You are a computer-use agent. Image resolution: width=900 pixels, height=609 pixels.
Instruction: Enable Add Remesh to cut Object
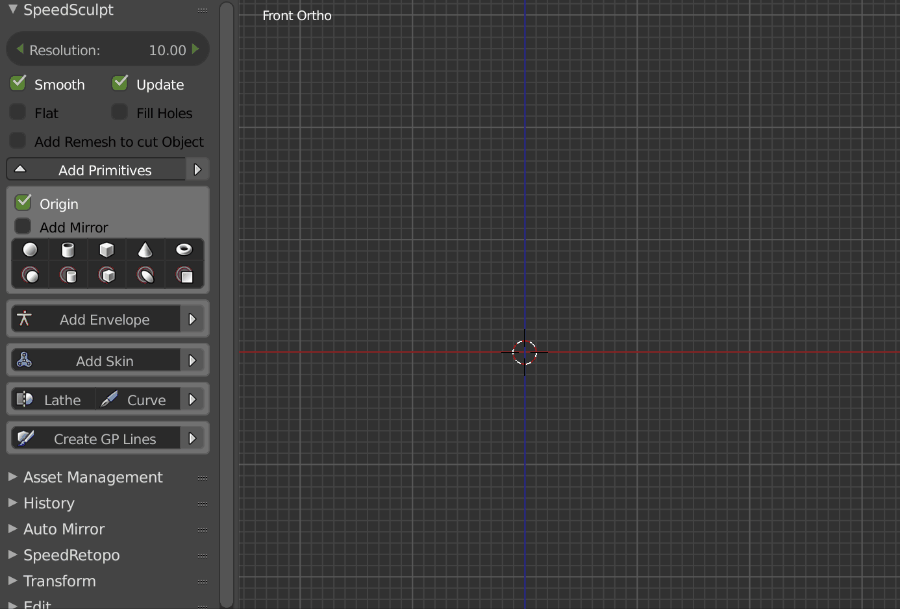coord(18,141)
